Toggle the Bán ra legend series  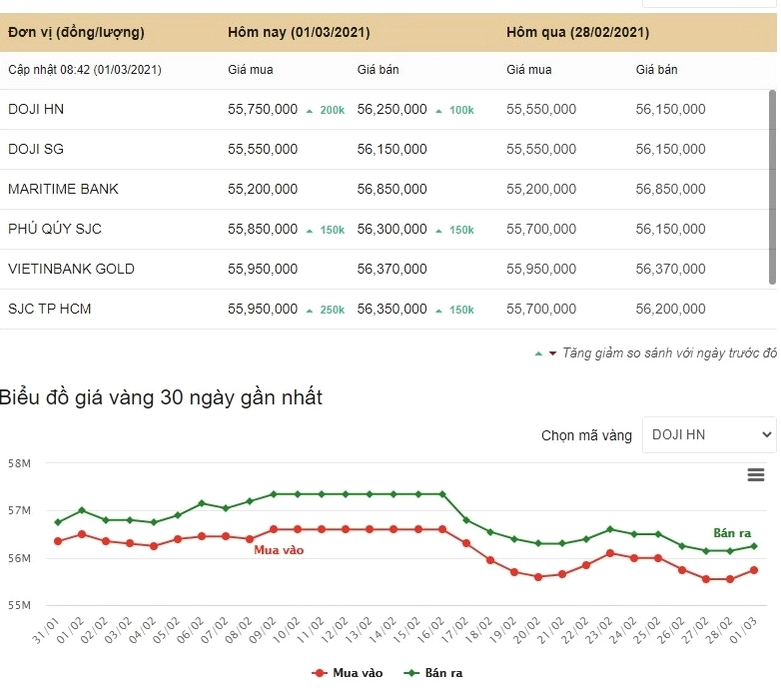coord(433,673)
